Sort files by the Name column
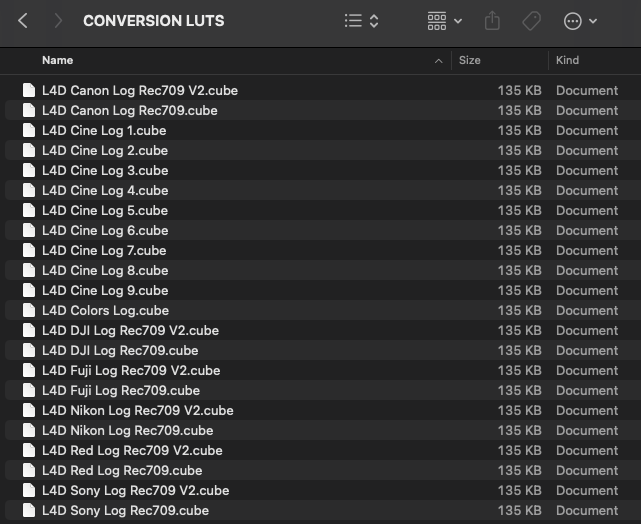641x524 pixels. coord(58,60)
